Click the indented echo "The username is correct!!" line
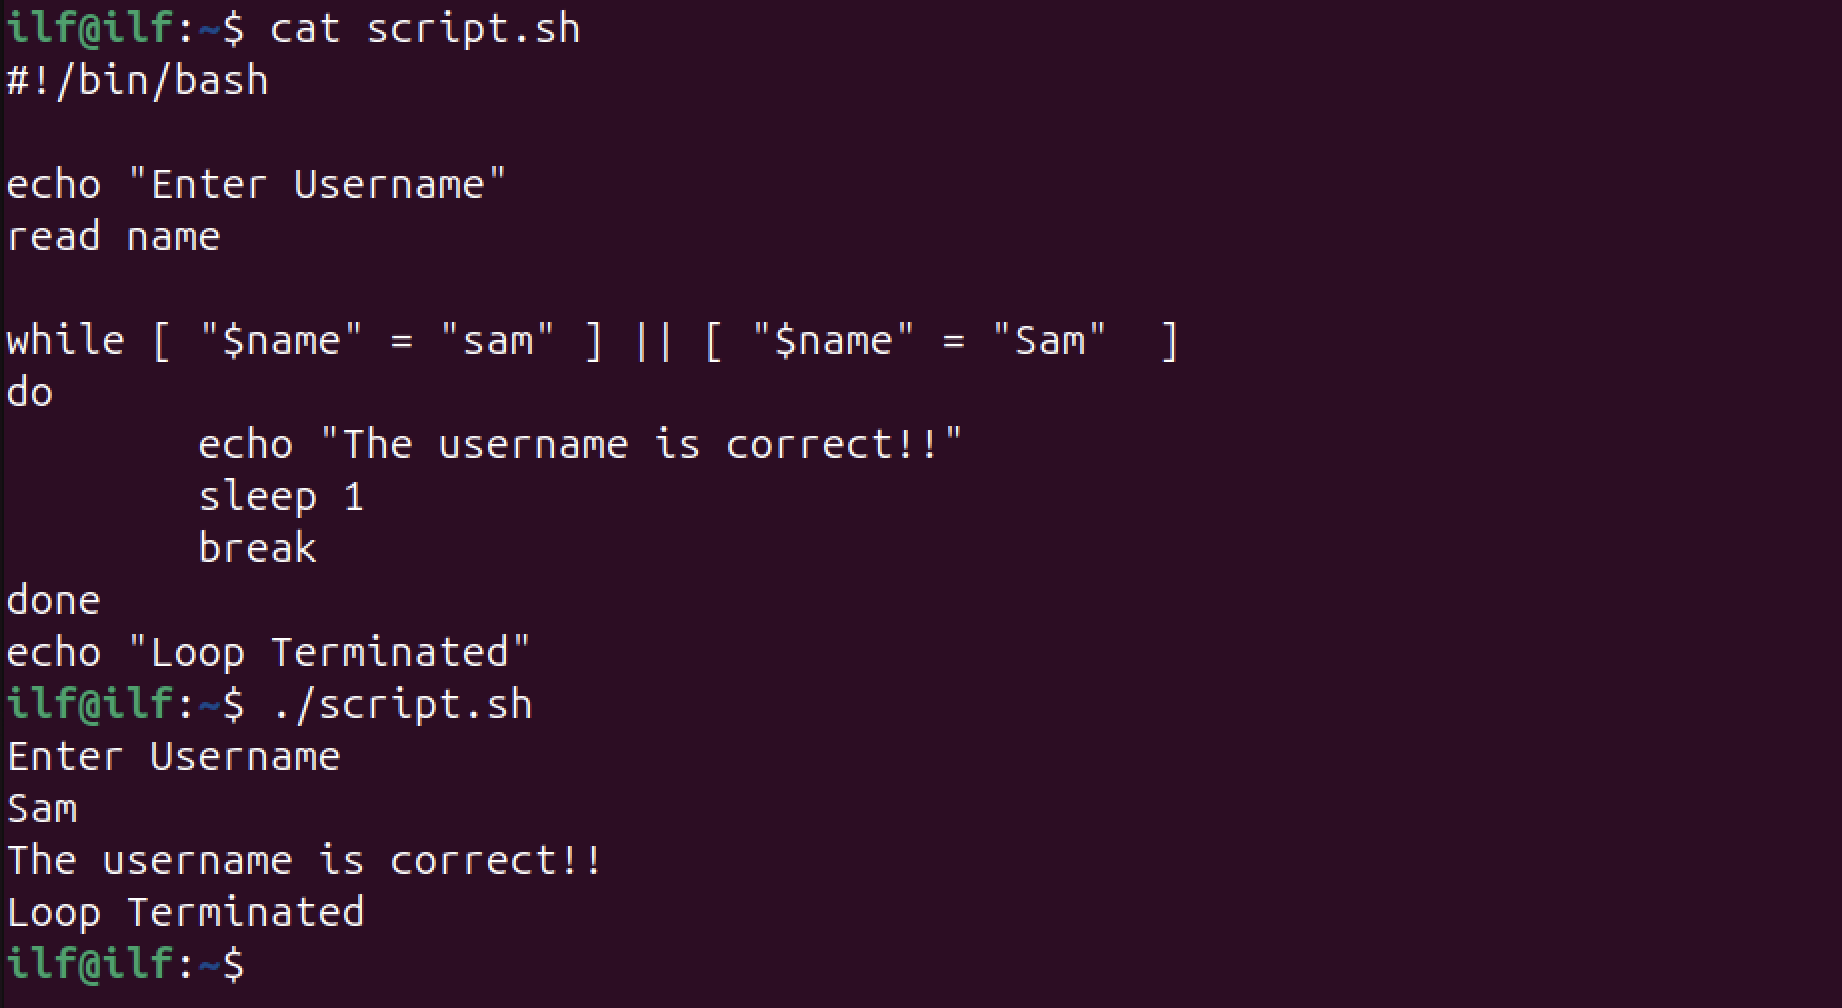 tap(580, 445)
